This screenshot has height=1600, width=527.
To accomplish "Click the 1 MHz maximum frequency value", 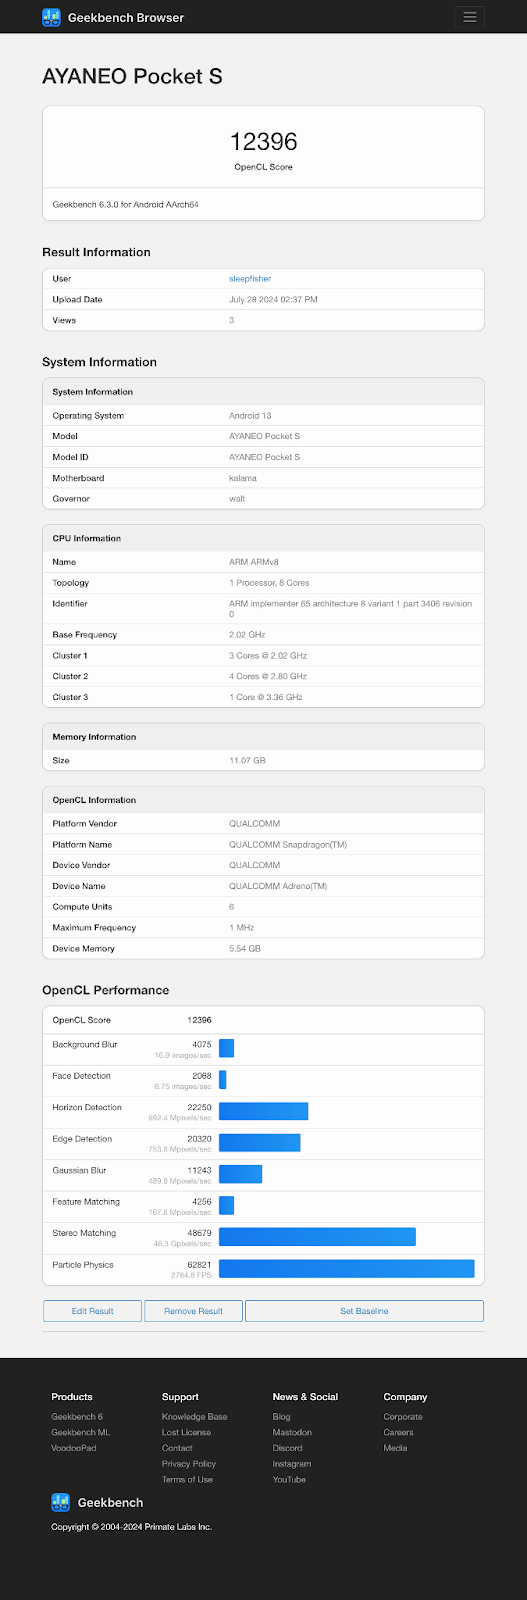I will click(x=242, y=928).
